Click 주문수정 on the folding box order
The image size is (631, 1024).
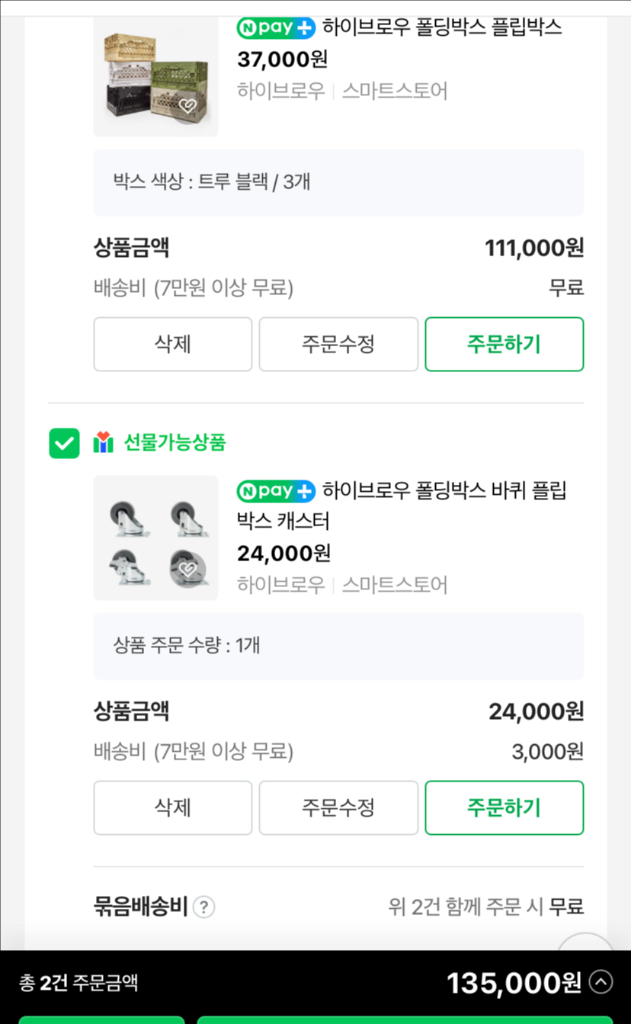tap(338, 344)
